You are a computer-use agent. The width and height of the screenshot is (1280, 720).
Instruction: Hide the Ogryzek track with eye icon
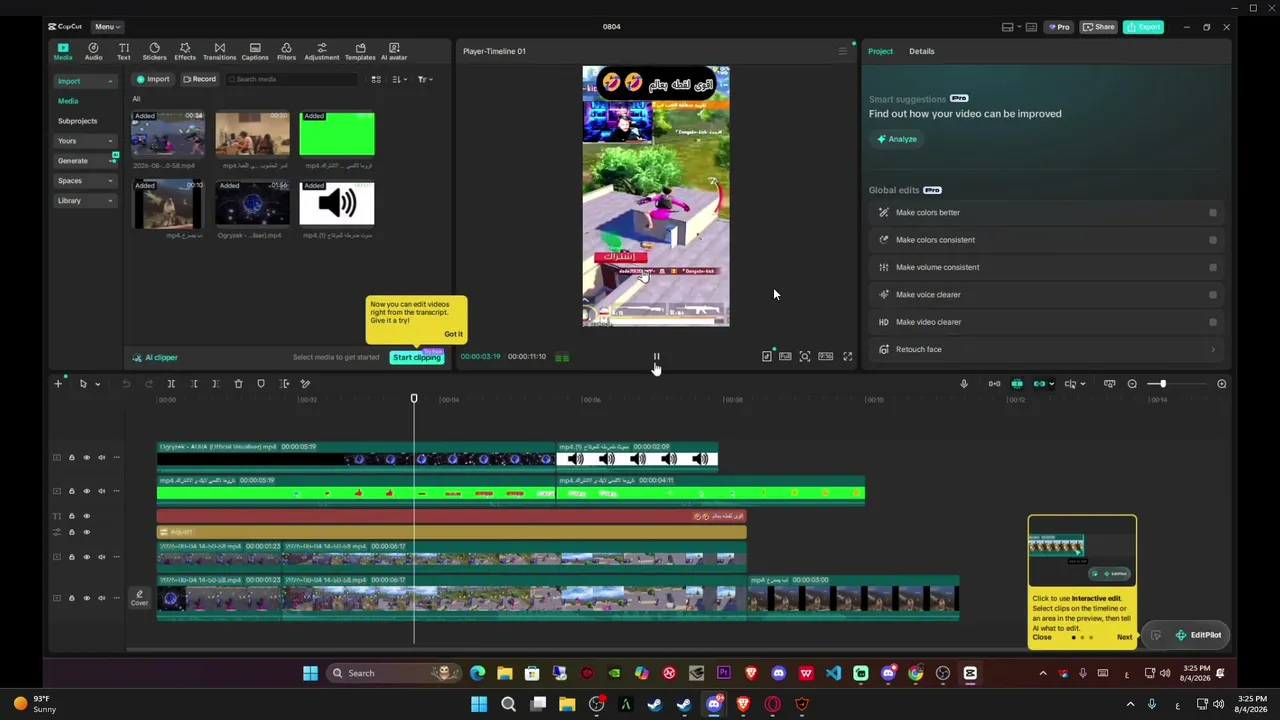(86, 458)
